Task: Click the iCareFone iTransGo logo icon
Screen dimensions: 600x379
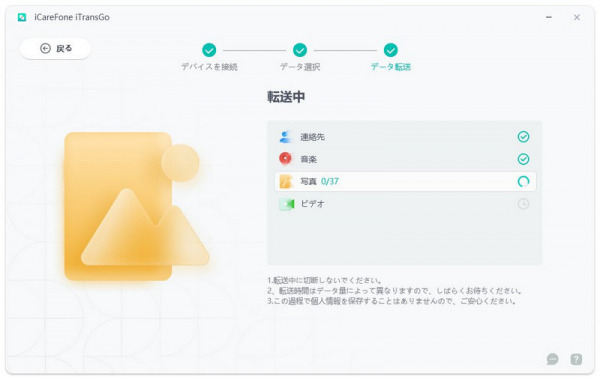Action: pyautogui.click(x=22, y=17)
